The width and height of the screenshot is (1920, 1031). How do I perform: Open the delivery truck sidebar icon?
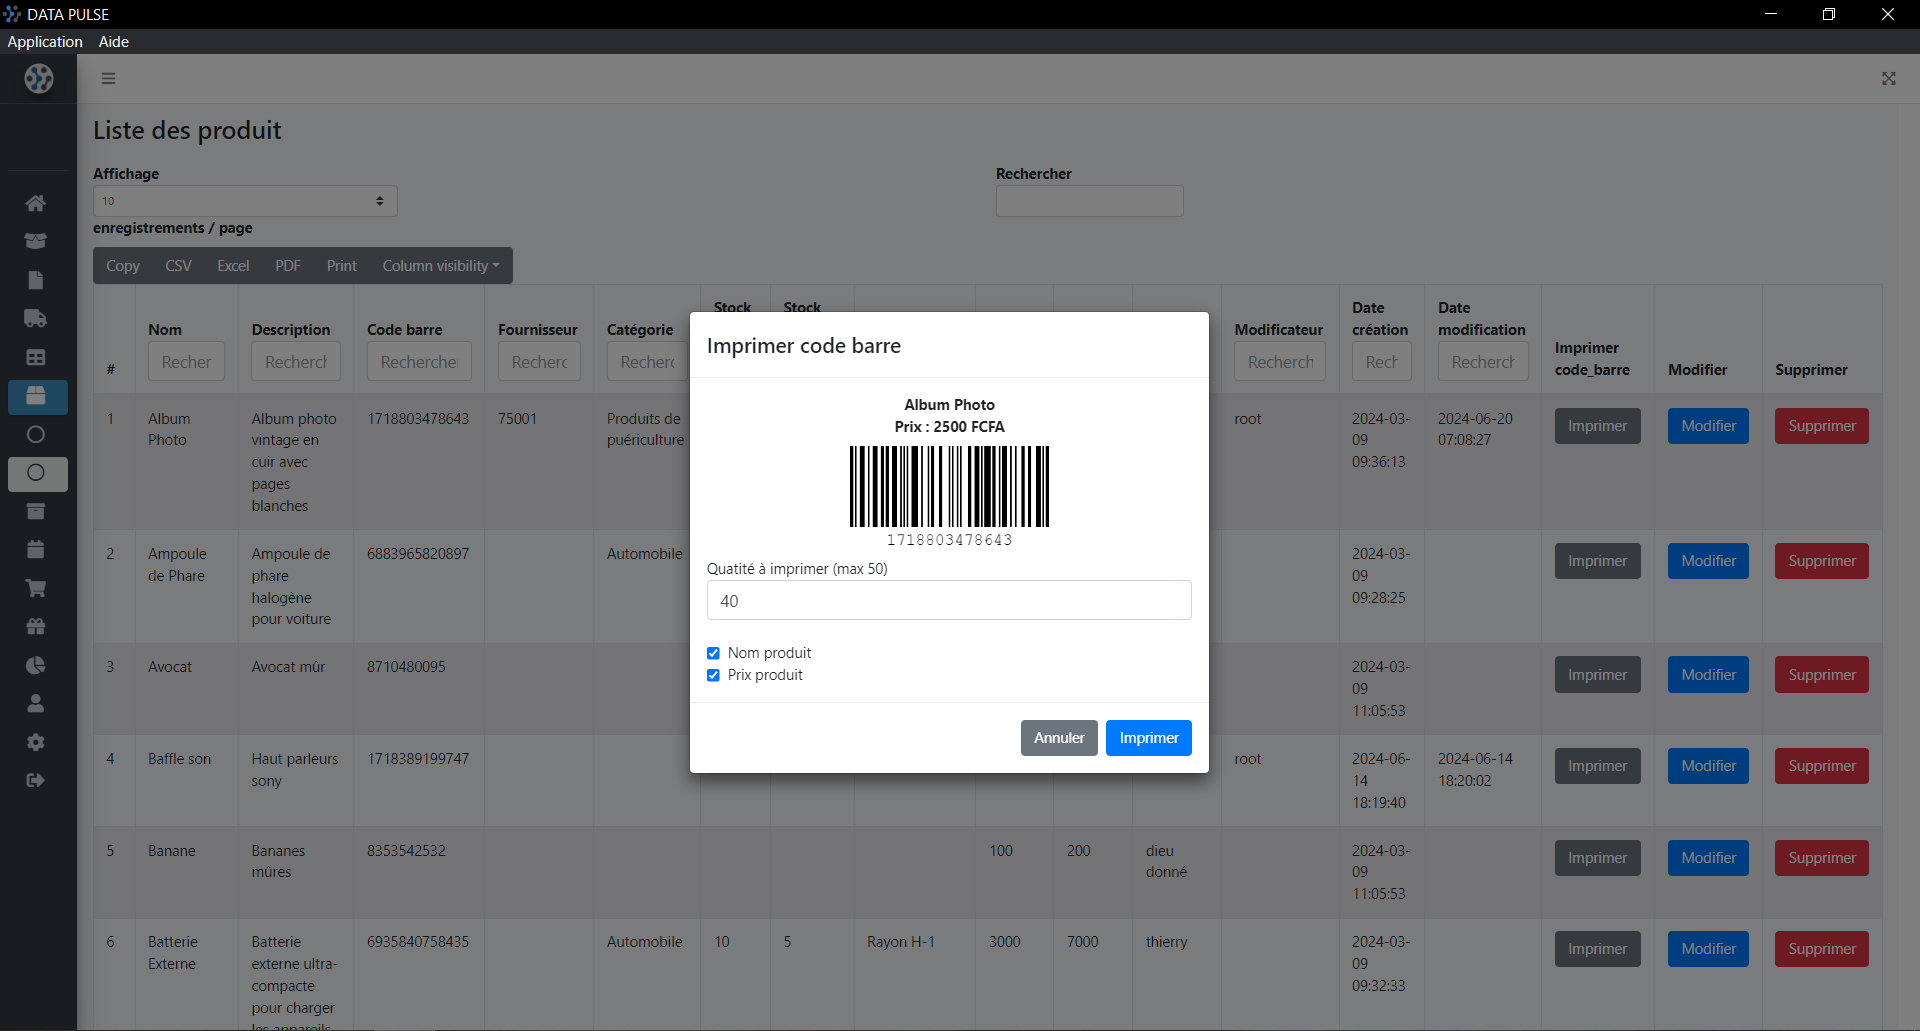(x=35, y=319)
